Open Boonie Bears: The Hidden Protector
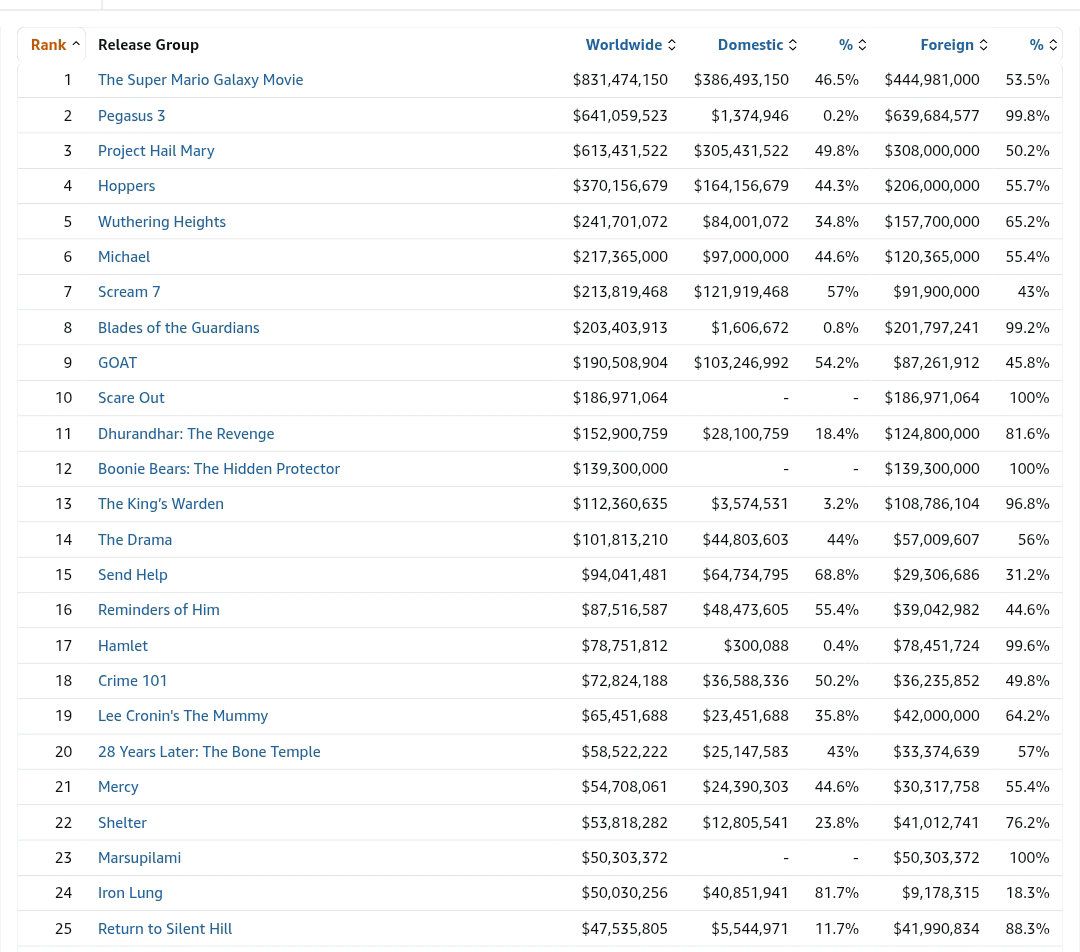 218,468
